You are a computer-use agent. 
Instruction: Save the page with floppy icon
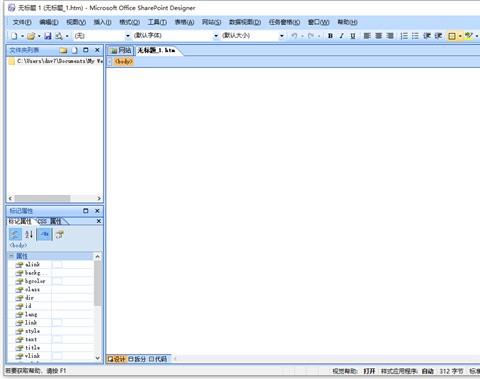tap(48, 36)
